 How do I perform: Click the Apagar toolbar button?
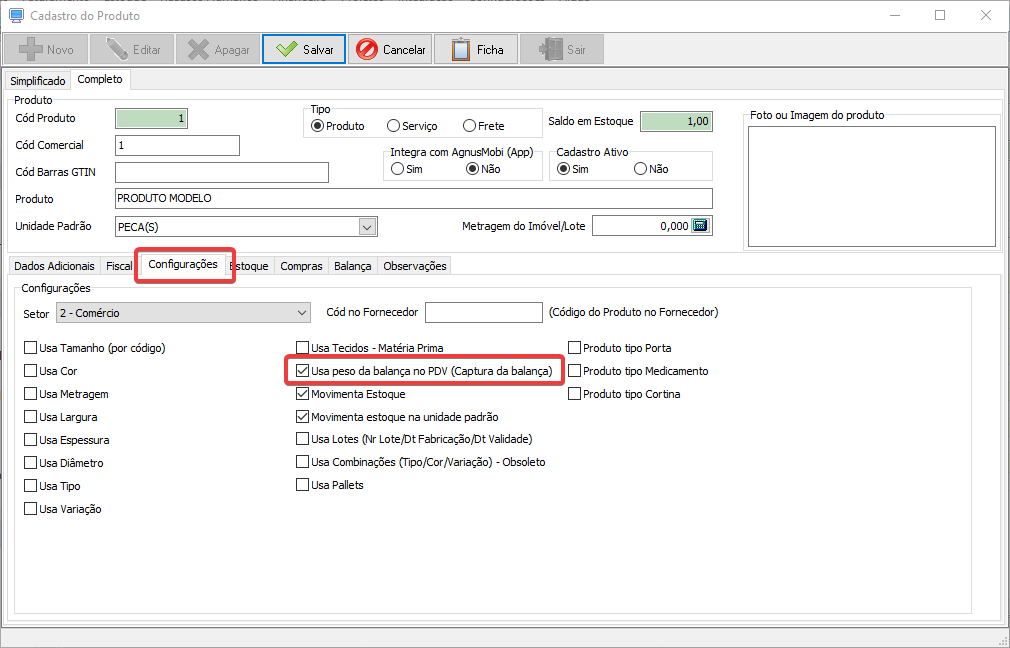tap(218, 50)
